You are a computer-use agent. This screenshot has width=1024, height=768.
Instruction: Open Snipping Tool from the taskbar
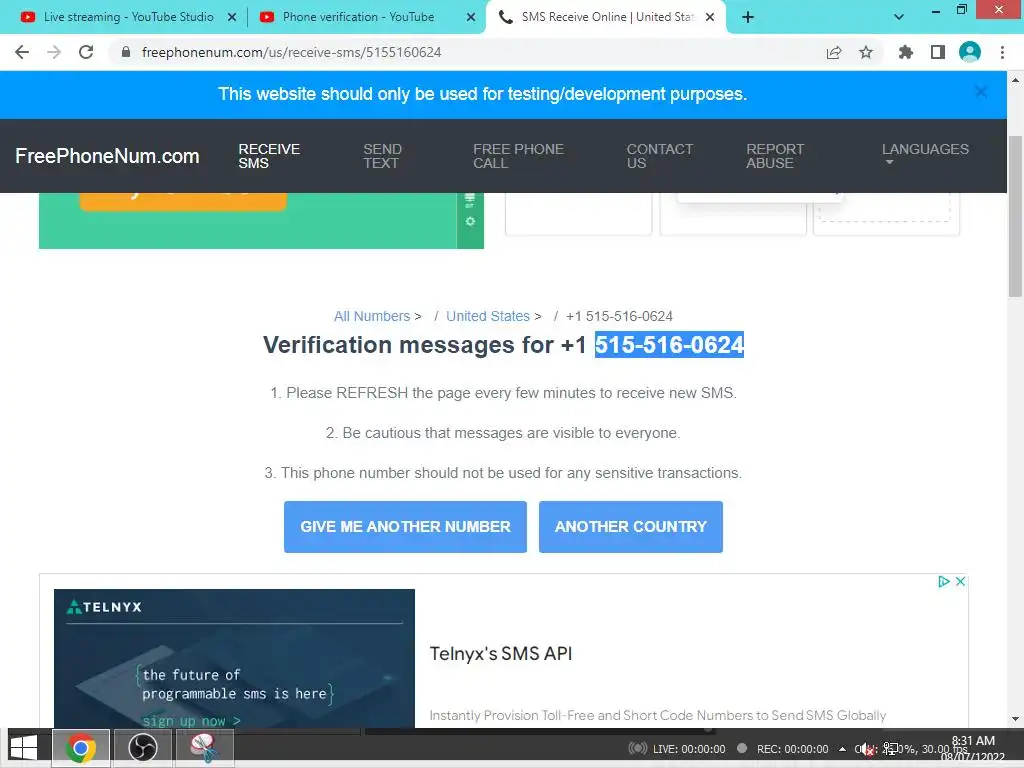204,748
